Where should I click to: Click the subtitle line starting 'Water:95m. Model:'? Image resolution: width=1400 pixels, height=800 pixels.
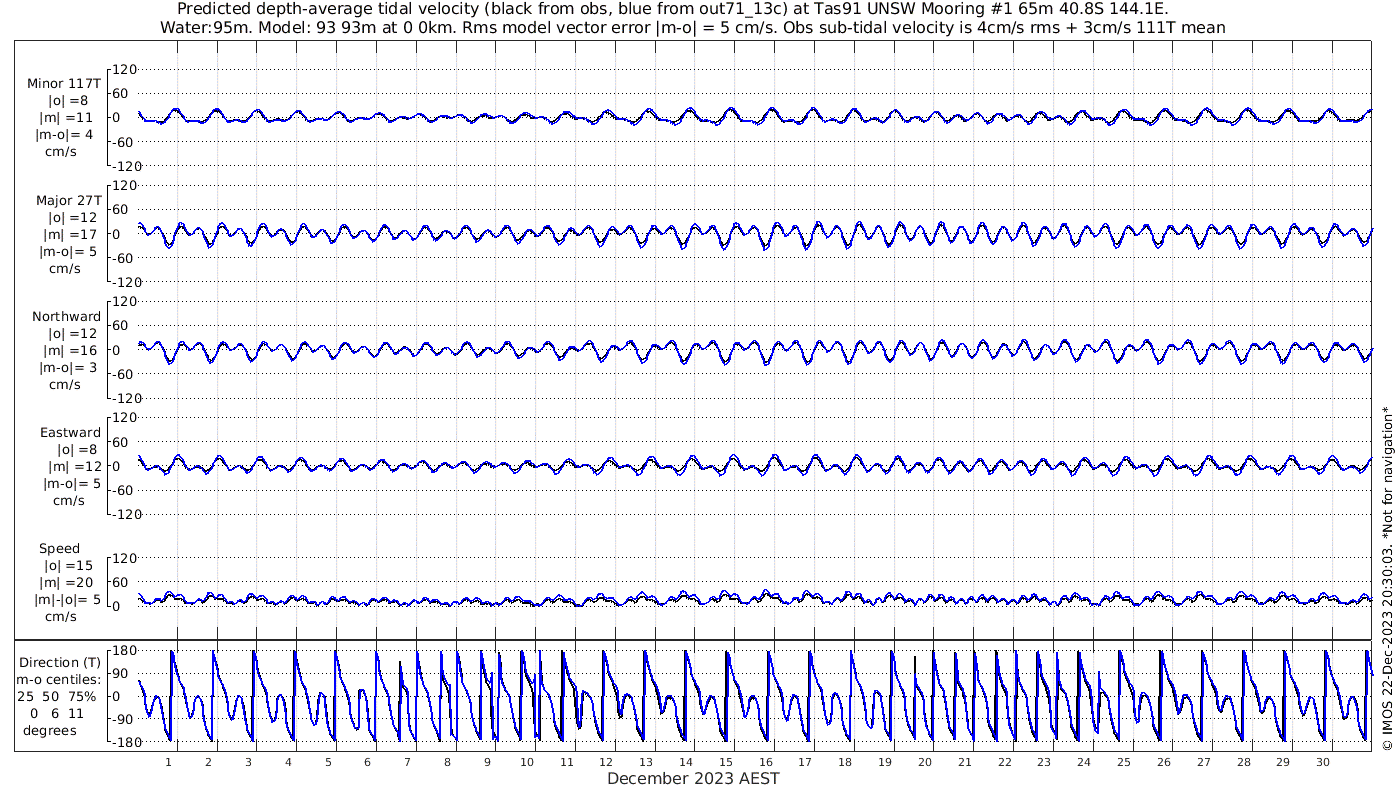pyautogui.click(x=692, y=27)
